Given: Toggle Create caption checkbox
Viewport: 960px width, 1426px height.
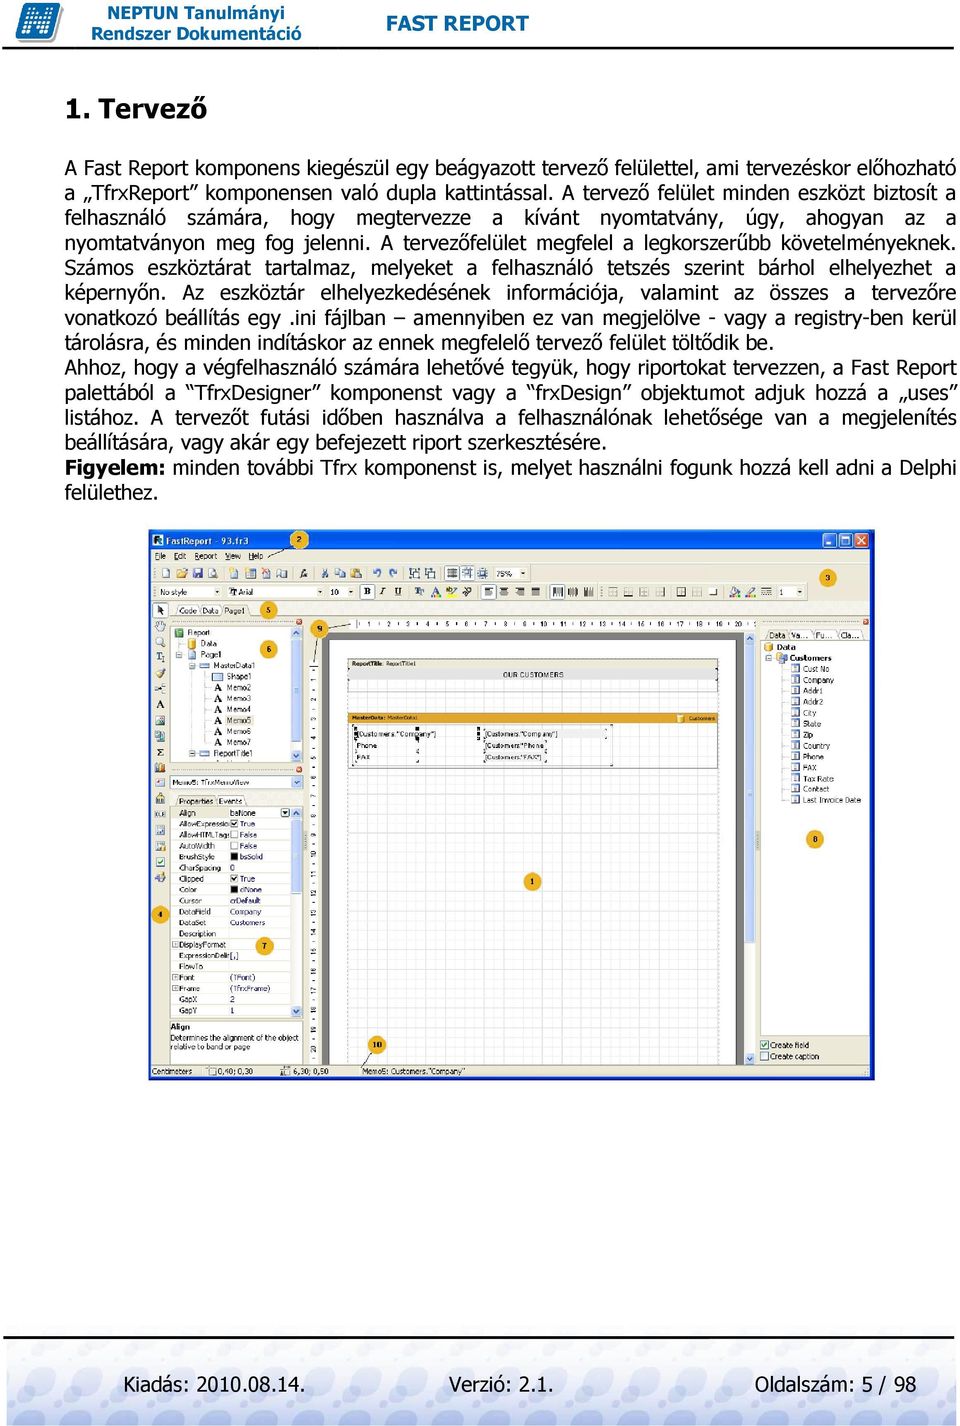Looking at the screenshot, I should pyautogui.click(x=765, y=1056).
